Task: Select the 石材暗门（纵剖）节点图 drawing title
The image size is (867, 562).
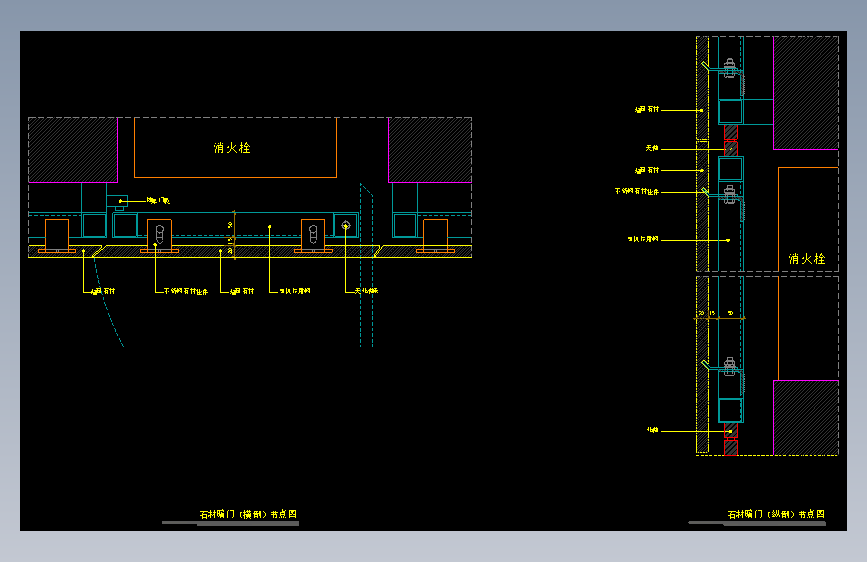Action: 776,514
